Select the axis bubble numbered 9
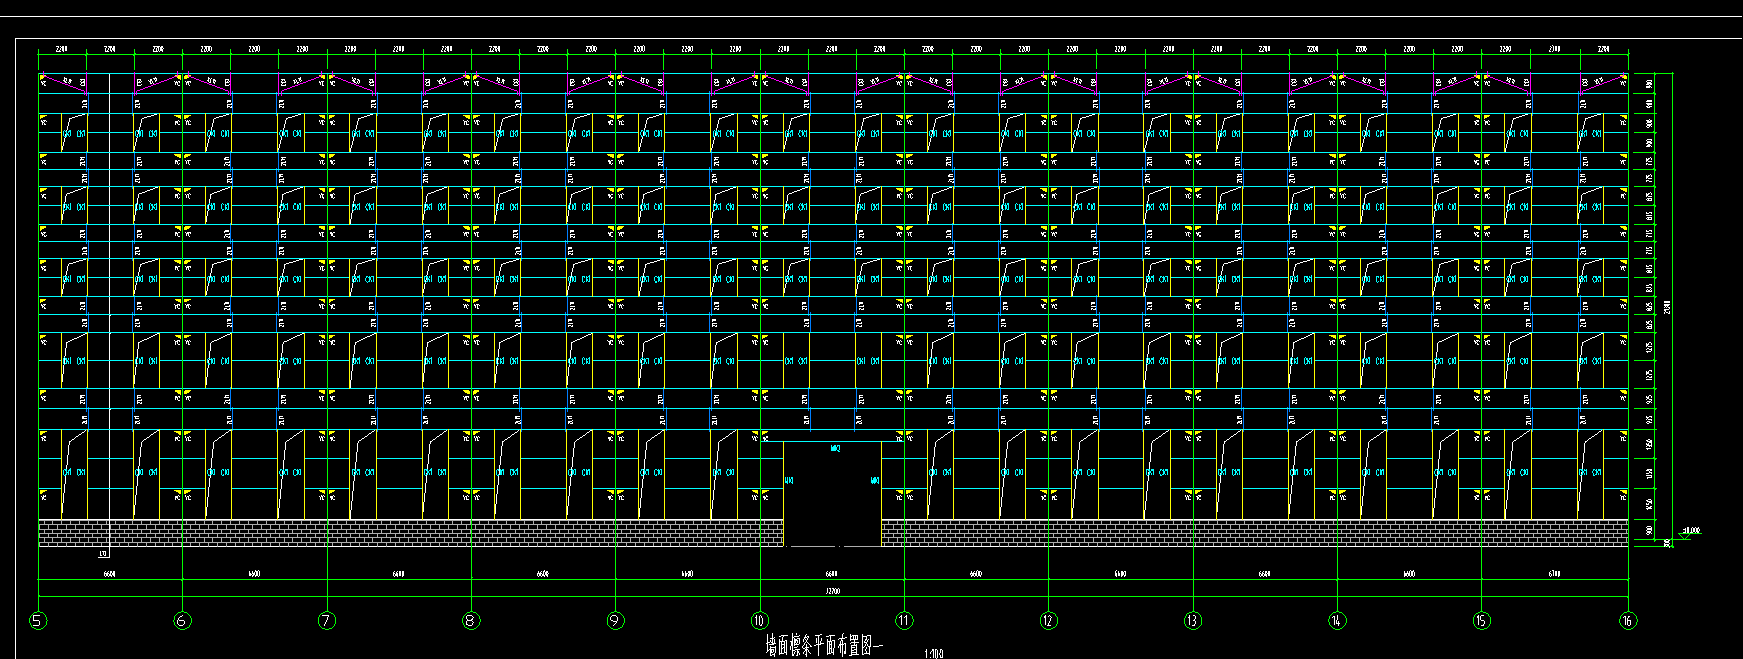 coord(615,621)
